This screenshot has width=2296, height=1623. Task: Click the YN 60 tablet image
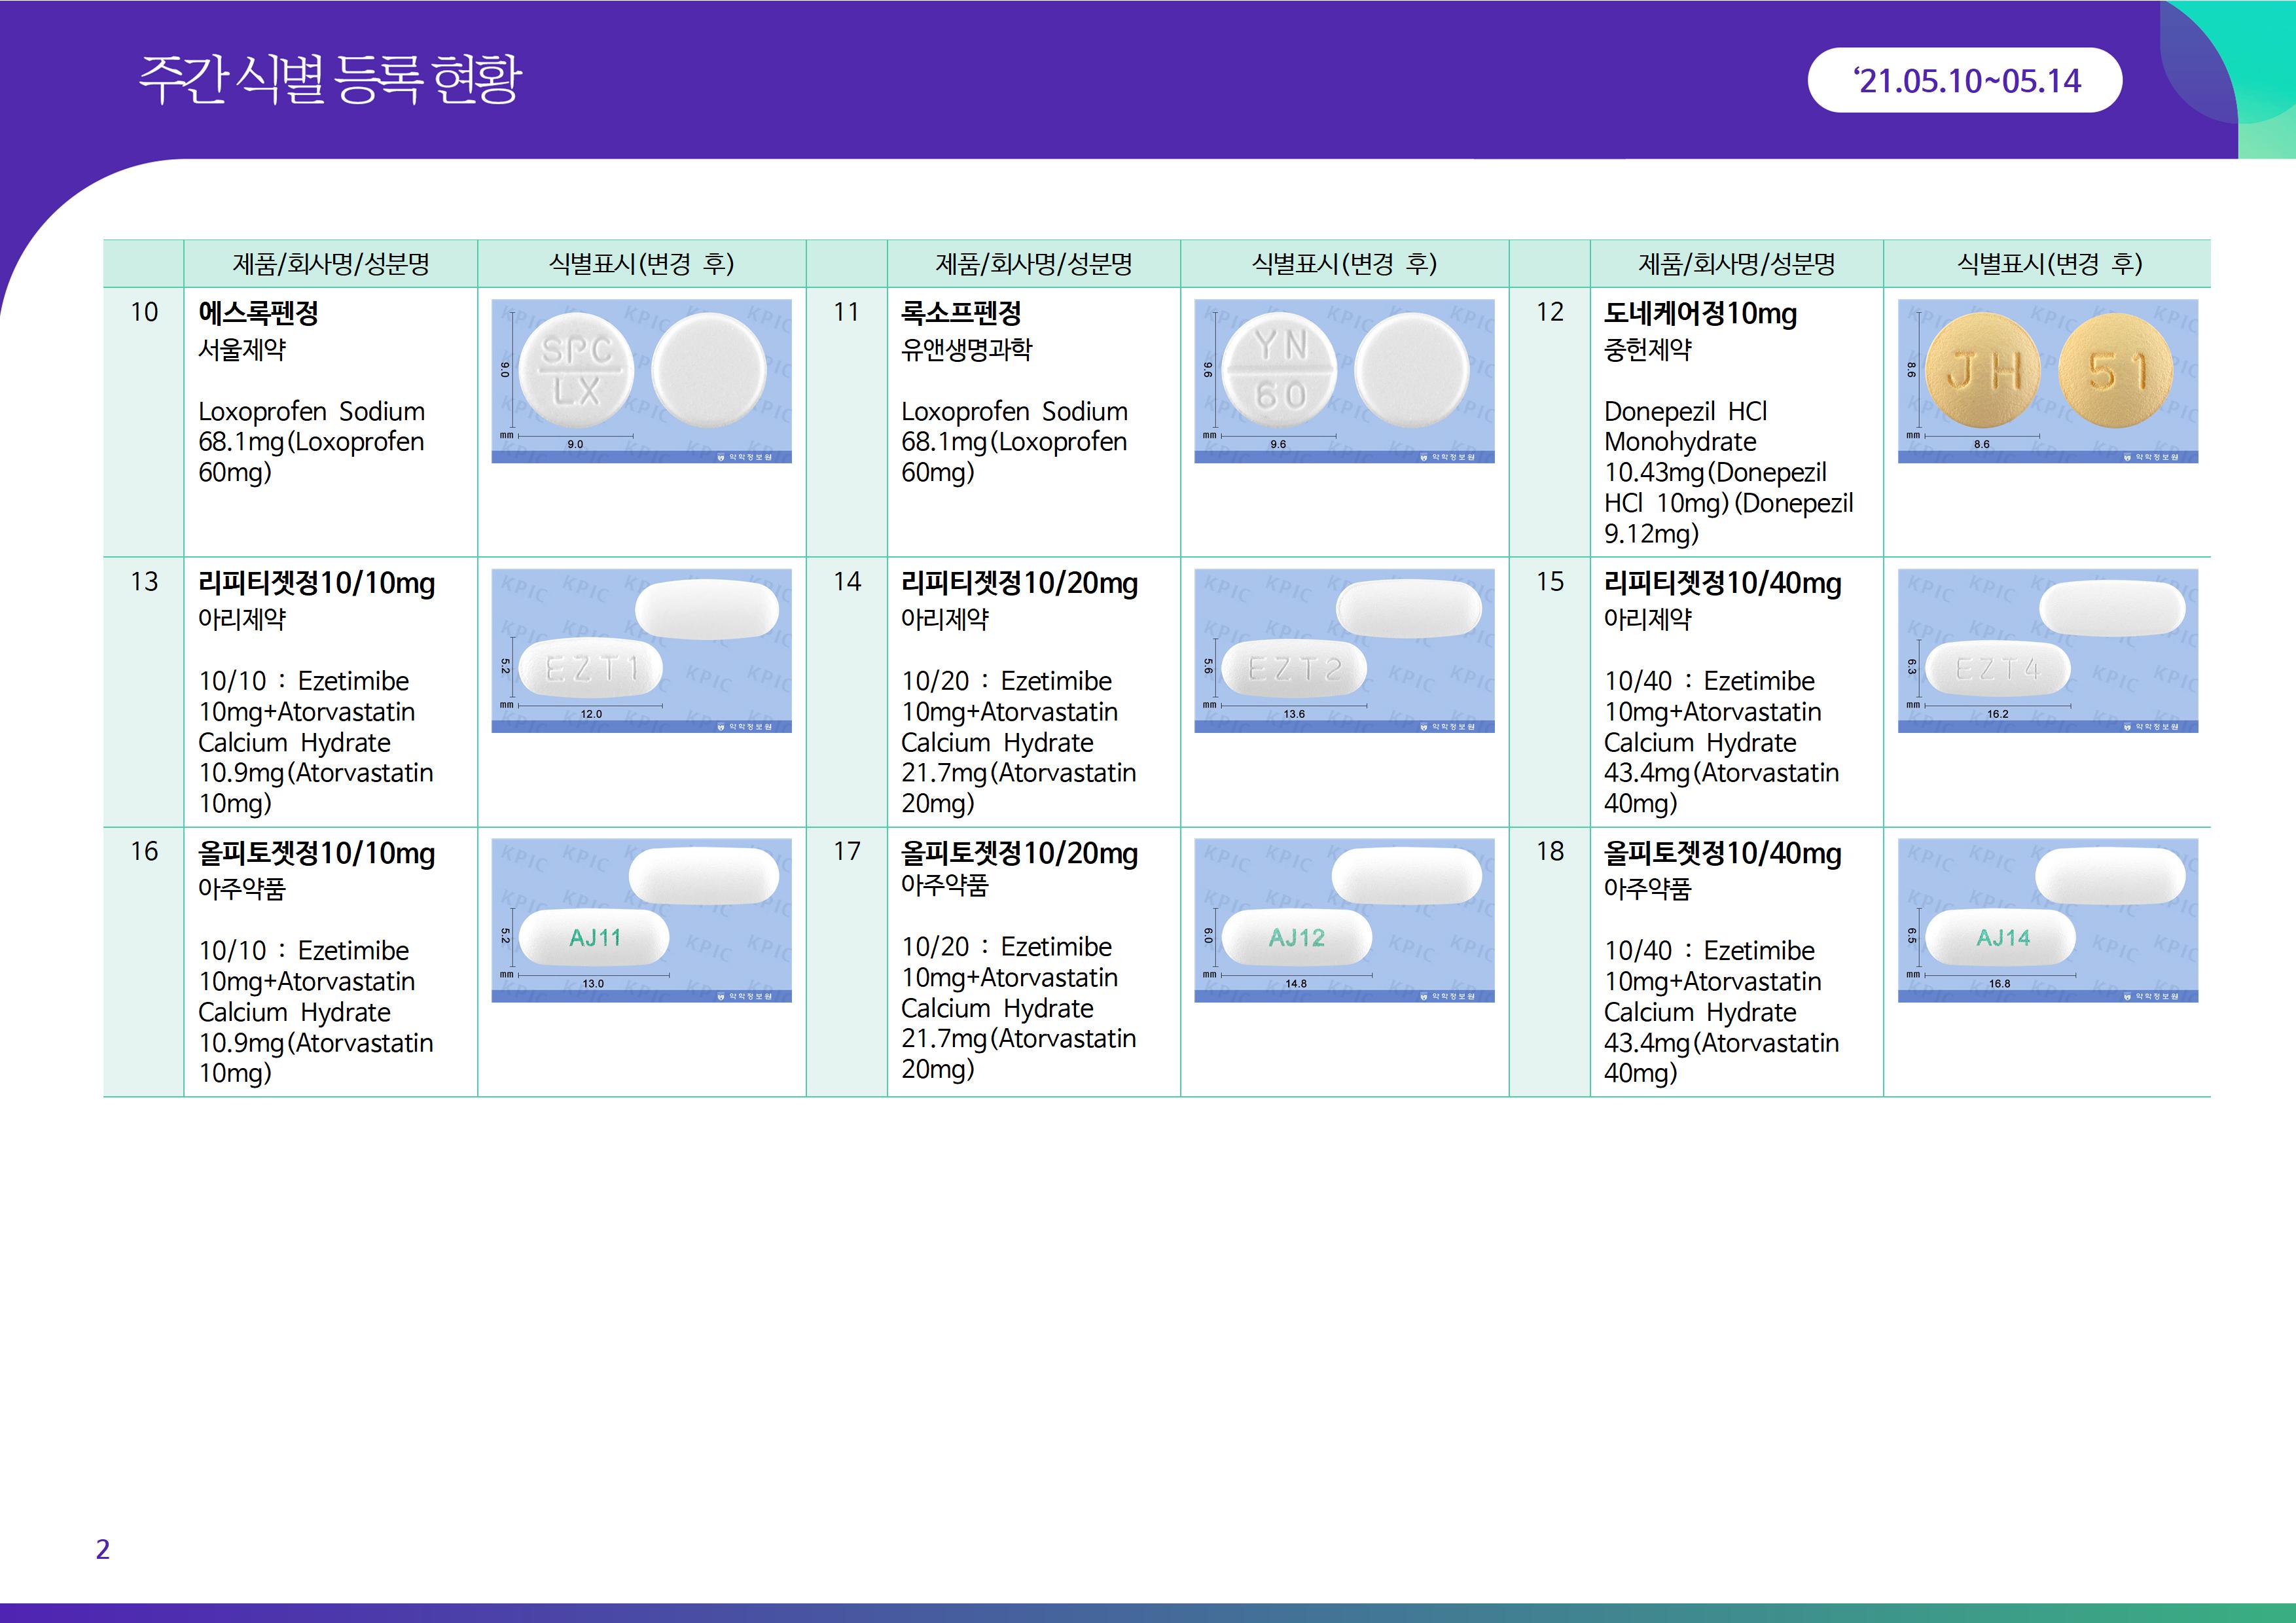tap(1344, 381)
